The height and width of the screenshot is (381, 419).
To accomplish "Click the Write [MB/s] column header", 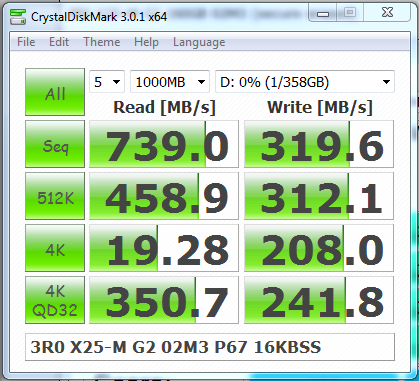I will tap(319, 107).
